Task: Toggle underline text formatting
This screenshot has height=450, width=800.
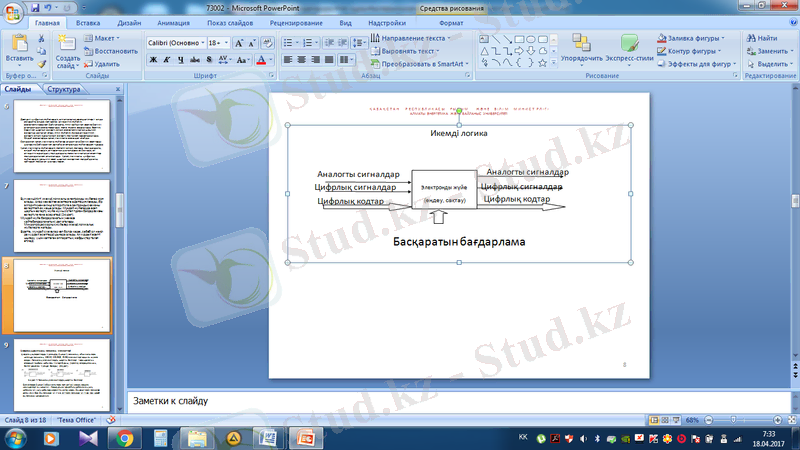Action: (x=183, y=60)
